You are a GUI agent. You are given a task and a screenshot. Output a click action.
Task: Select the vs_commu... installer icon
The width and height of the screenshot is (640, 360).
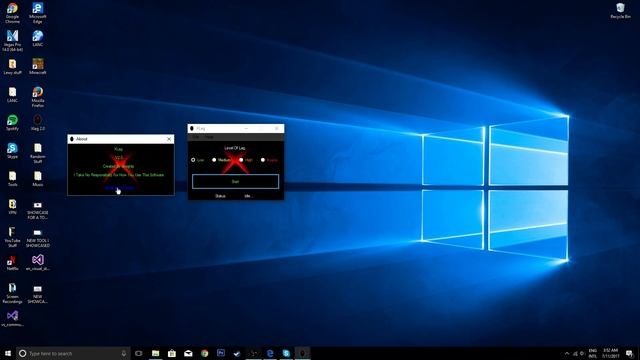coord(12,318)
